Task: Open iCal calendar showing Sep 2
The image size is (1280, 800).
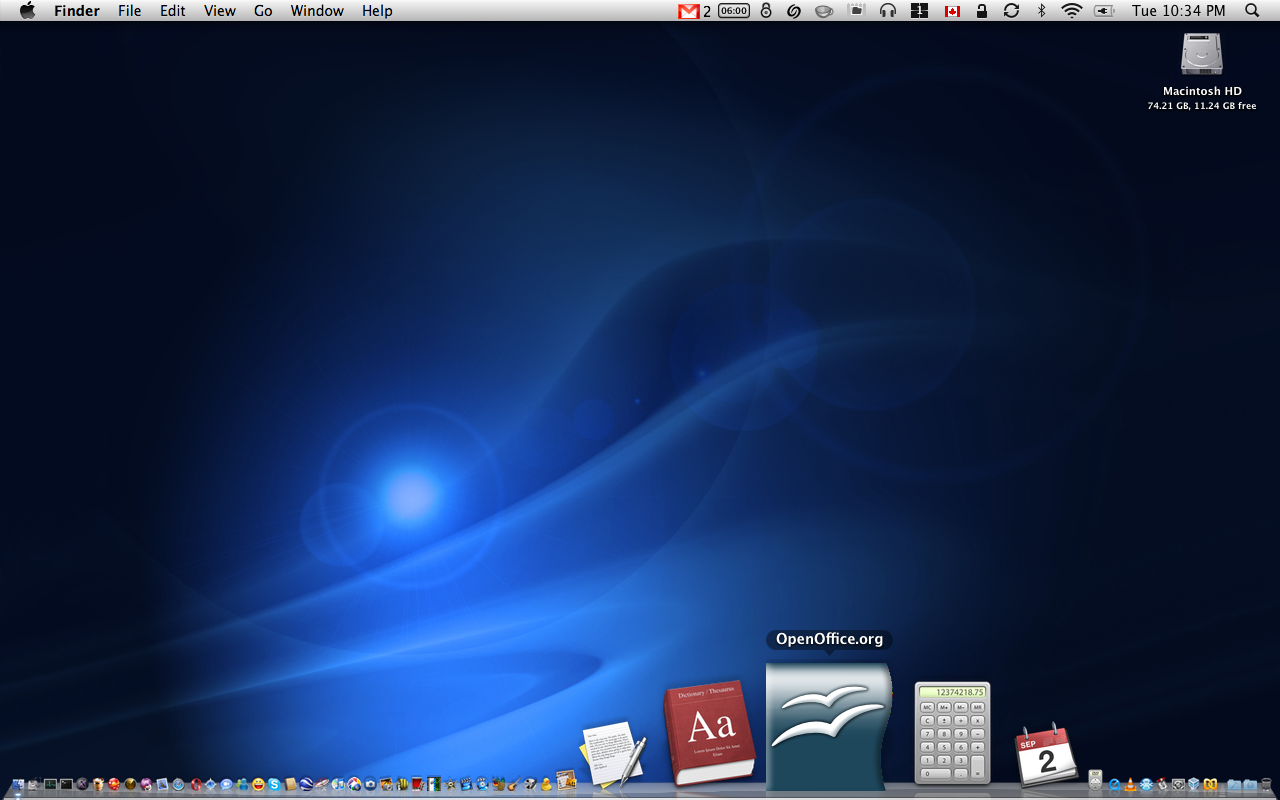Action: click(x=1046, y=755)
